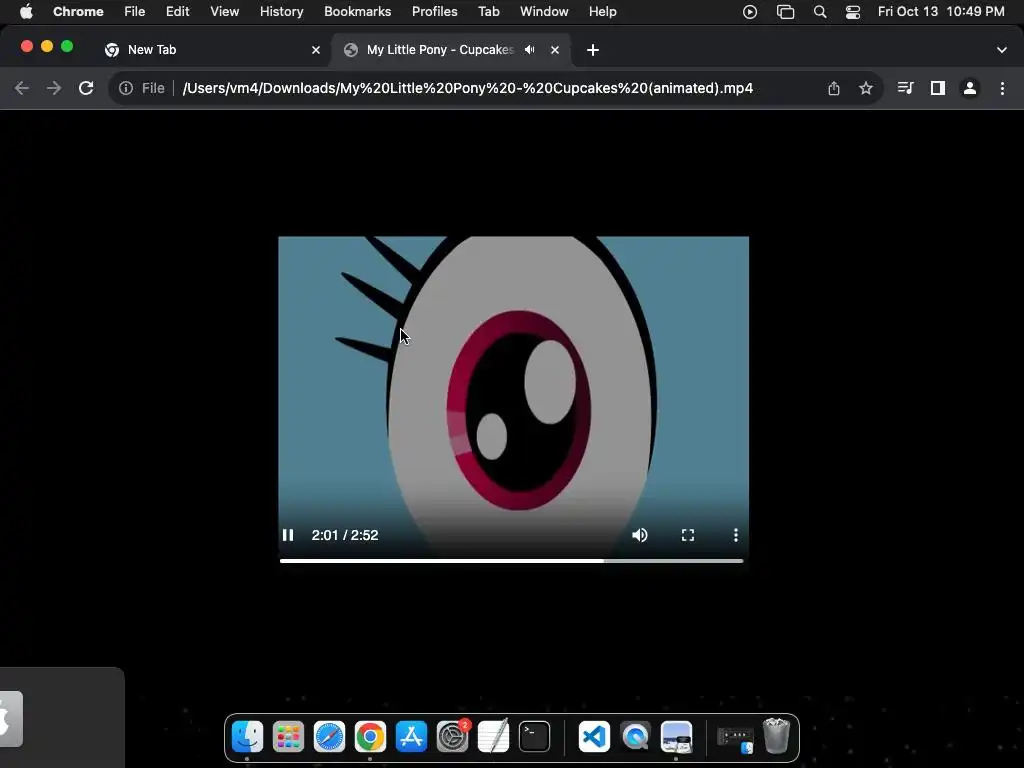Viewport: 1024px width, 768px height.
Task: Mute tab via audio indicator icon
Action: click(530, 50)
